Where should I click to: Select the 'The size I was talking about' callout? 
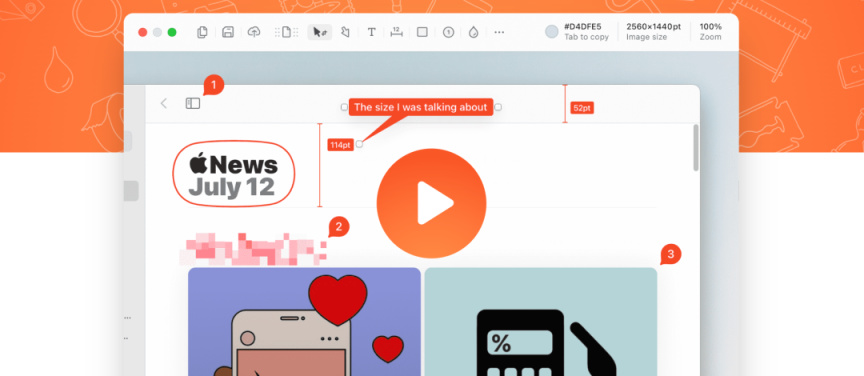[x=421, y=107]
